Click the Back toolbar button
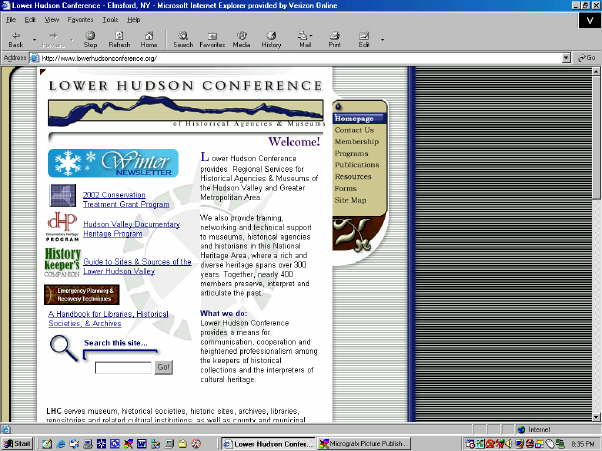This screenshot has height=451, width=602. 16,40
